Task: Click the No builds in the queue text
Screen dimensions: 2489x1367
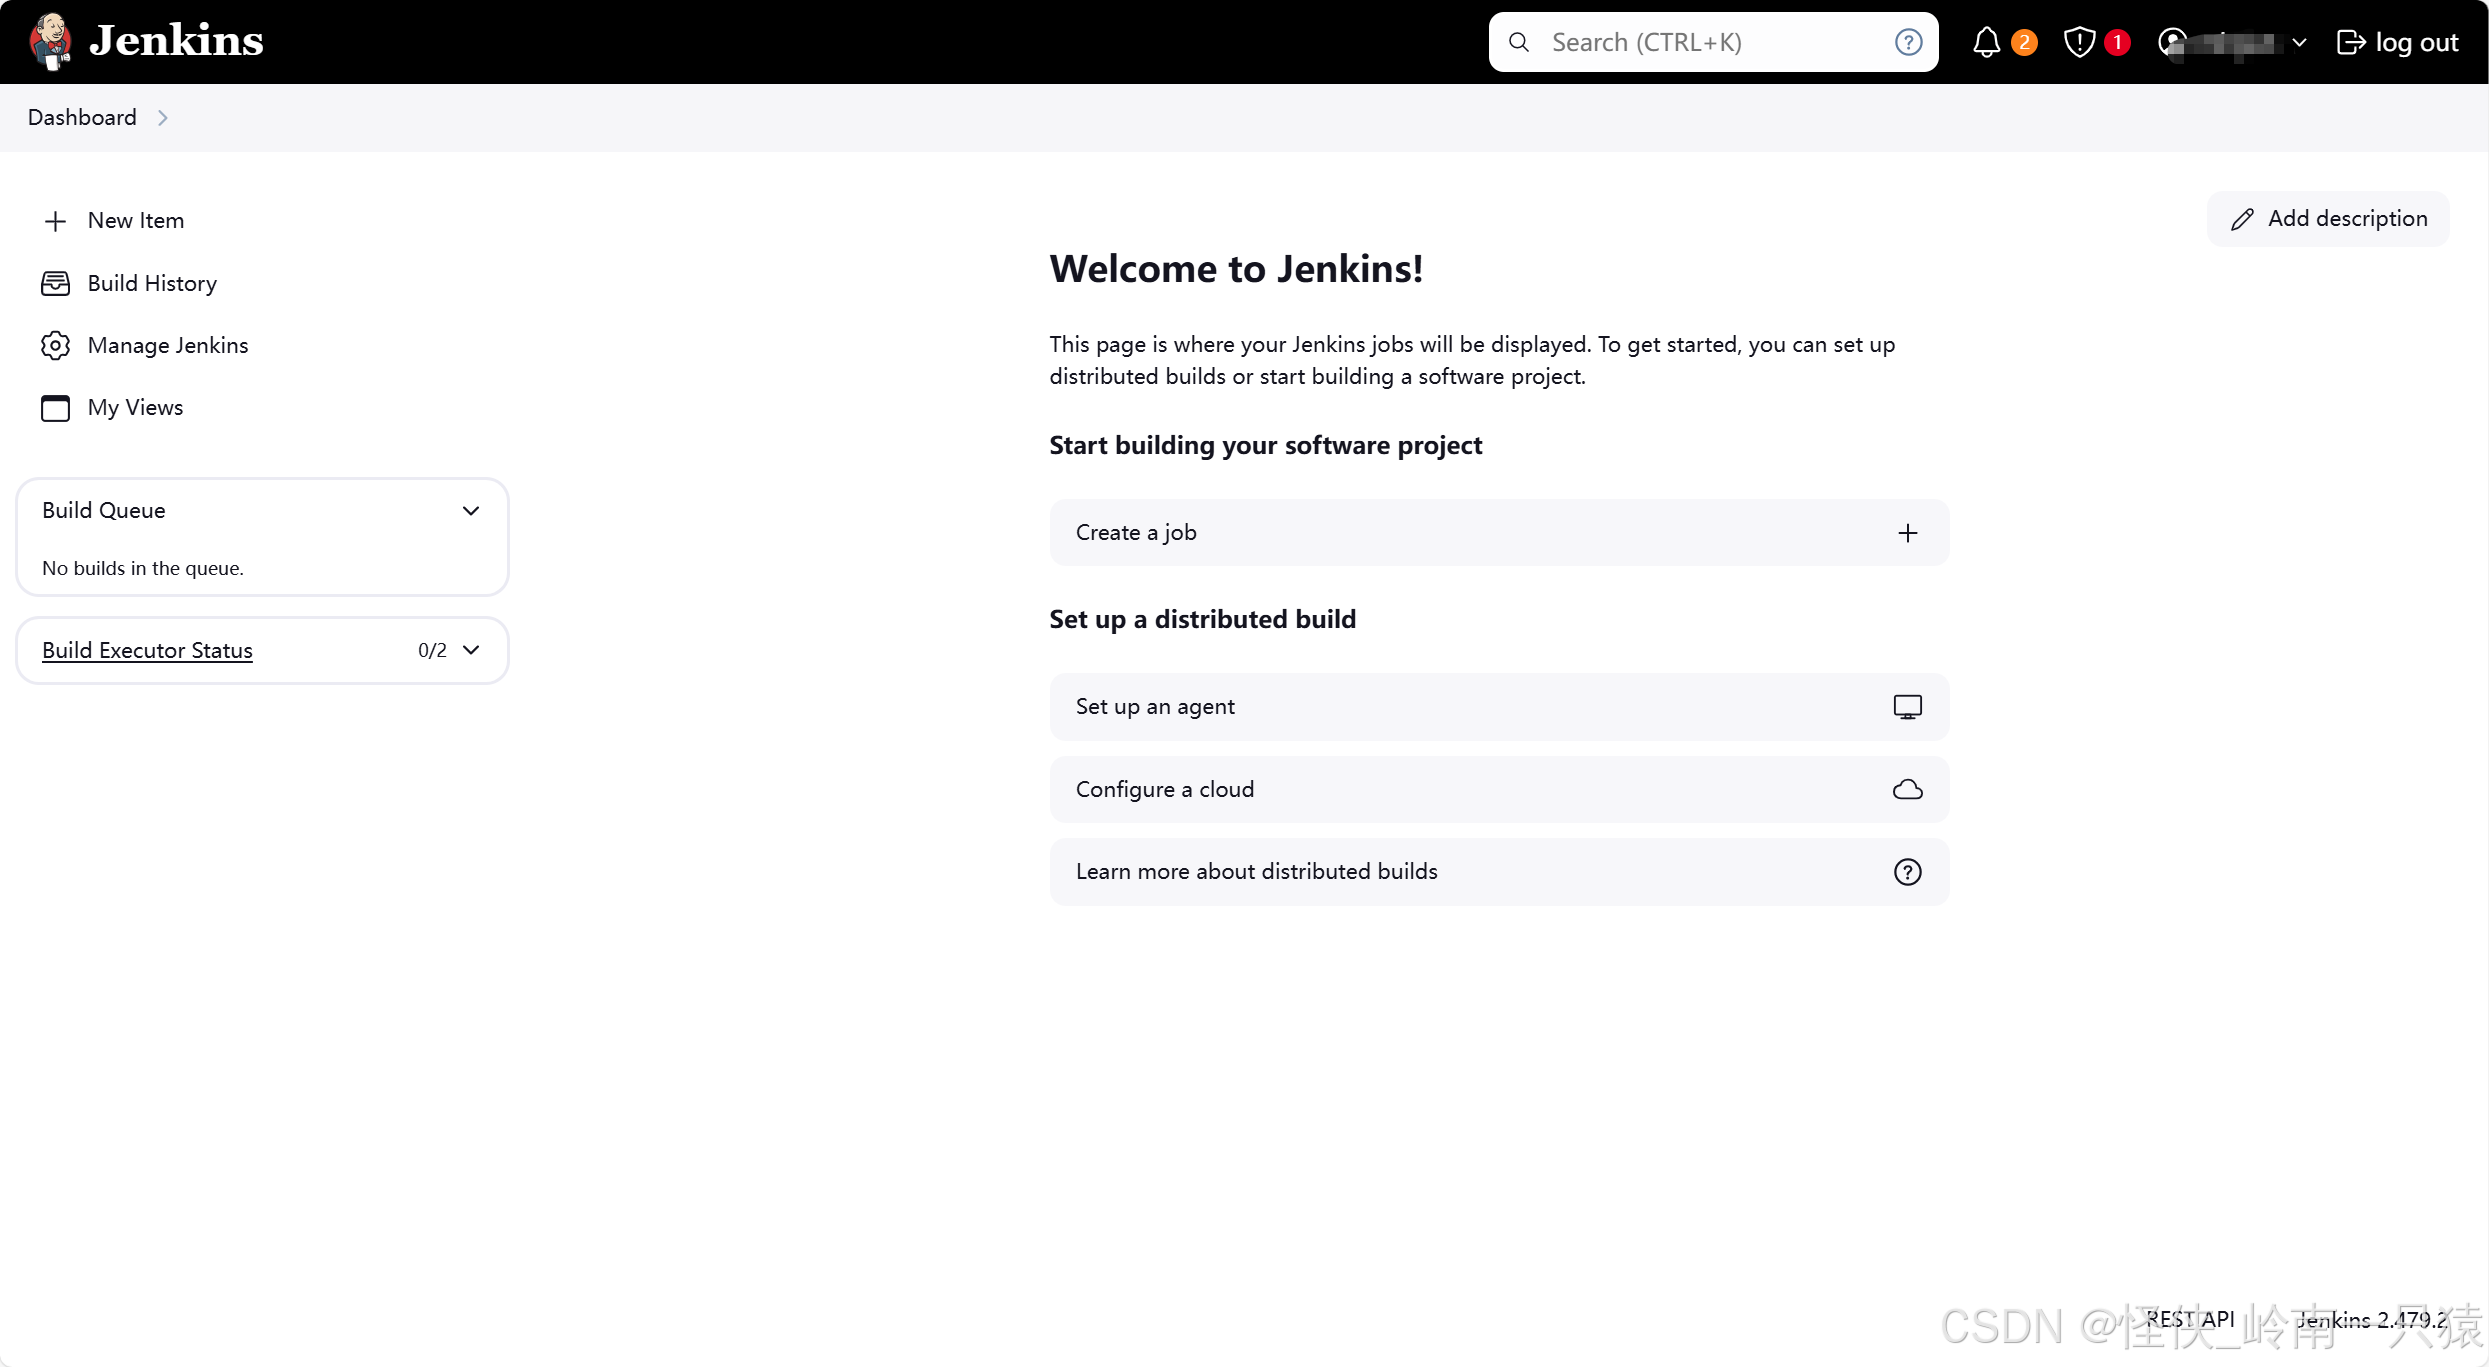Action: point(143,568)
